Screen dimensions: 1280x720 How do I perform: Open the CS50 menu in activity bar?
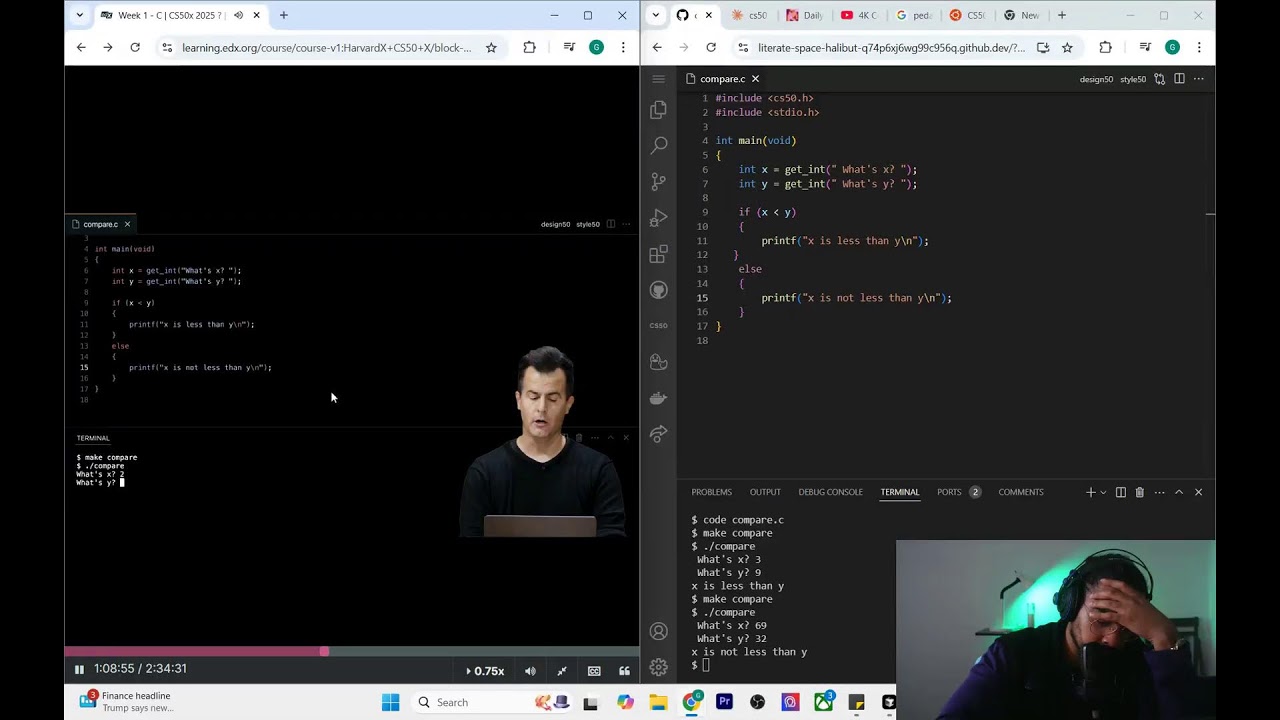click(658, 325)
